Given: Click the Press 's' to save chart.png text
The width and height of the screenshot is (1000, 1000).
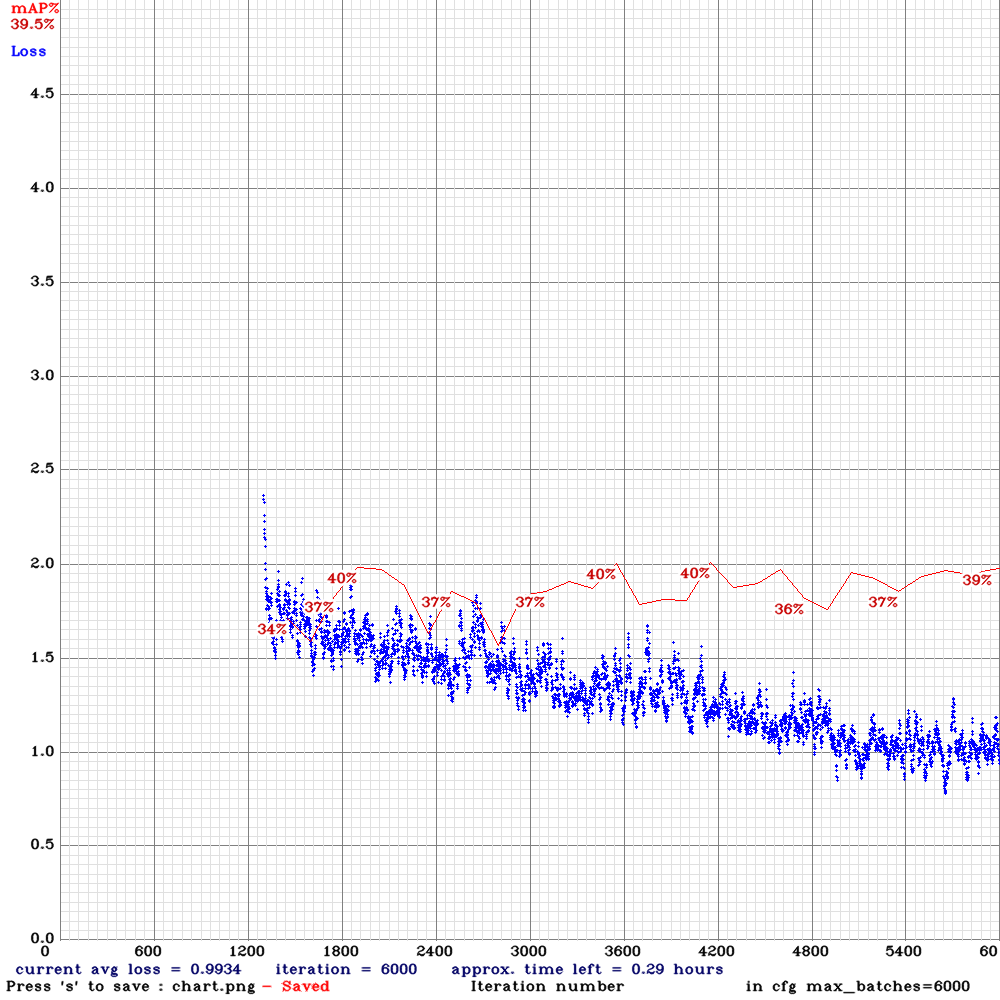Looking at the screenshot, I should tap(131, 986).
